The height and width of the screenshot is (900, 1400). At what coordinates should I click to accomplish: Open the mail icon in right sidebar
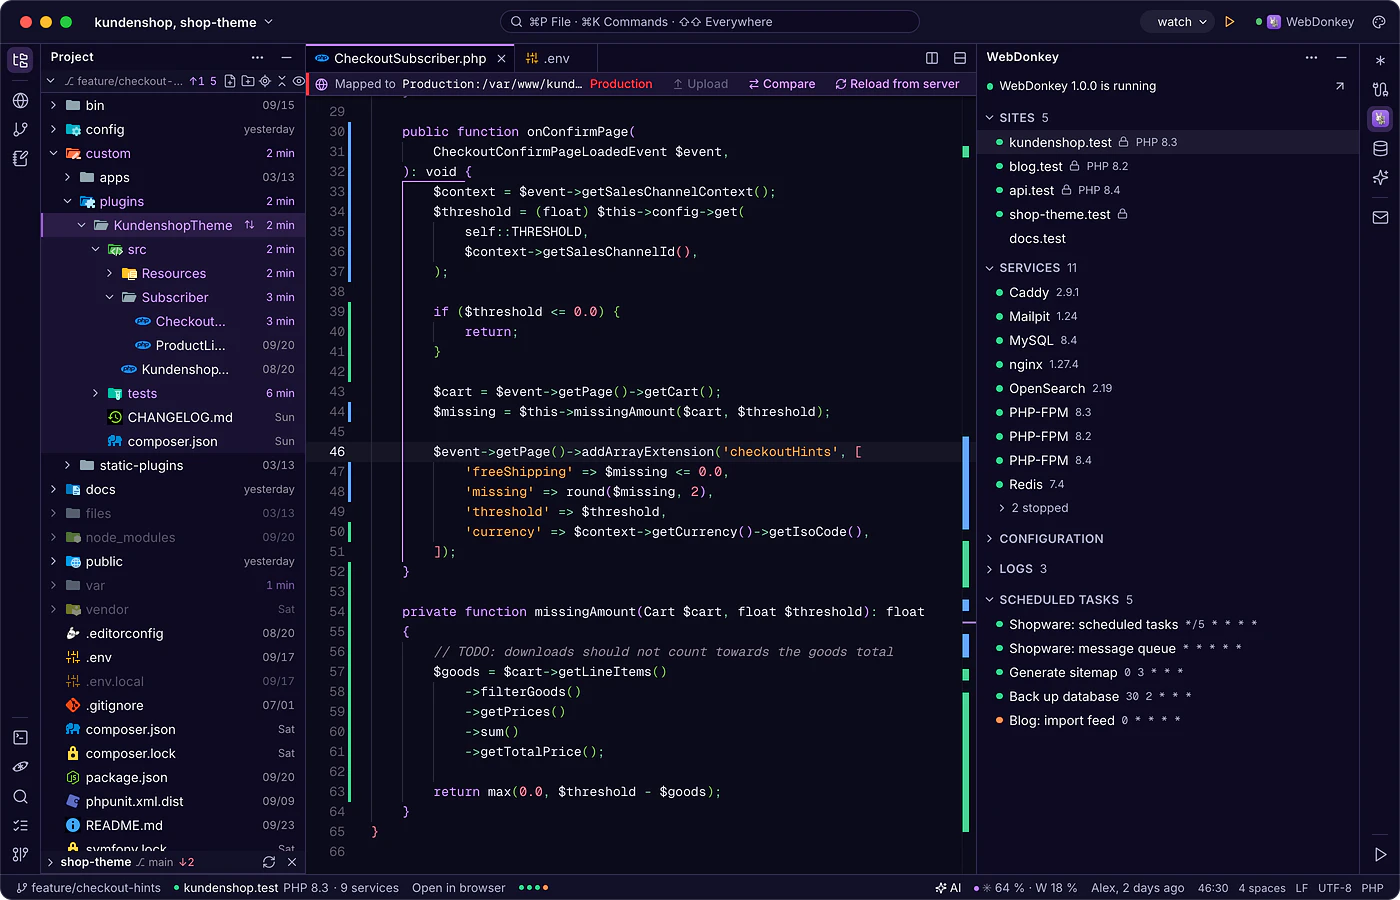click(1380, 217)
